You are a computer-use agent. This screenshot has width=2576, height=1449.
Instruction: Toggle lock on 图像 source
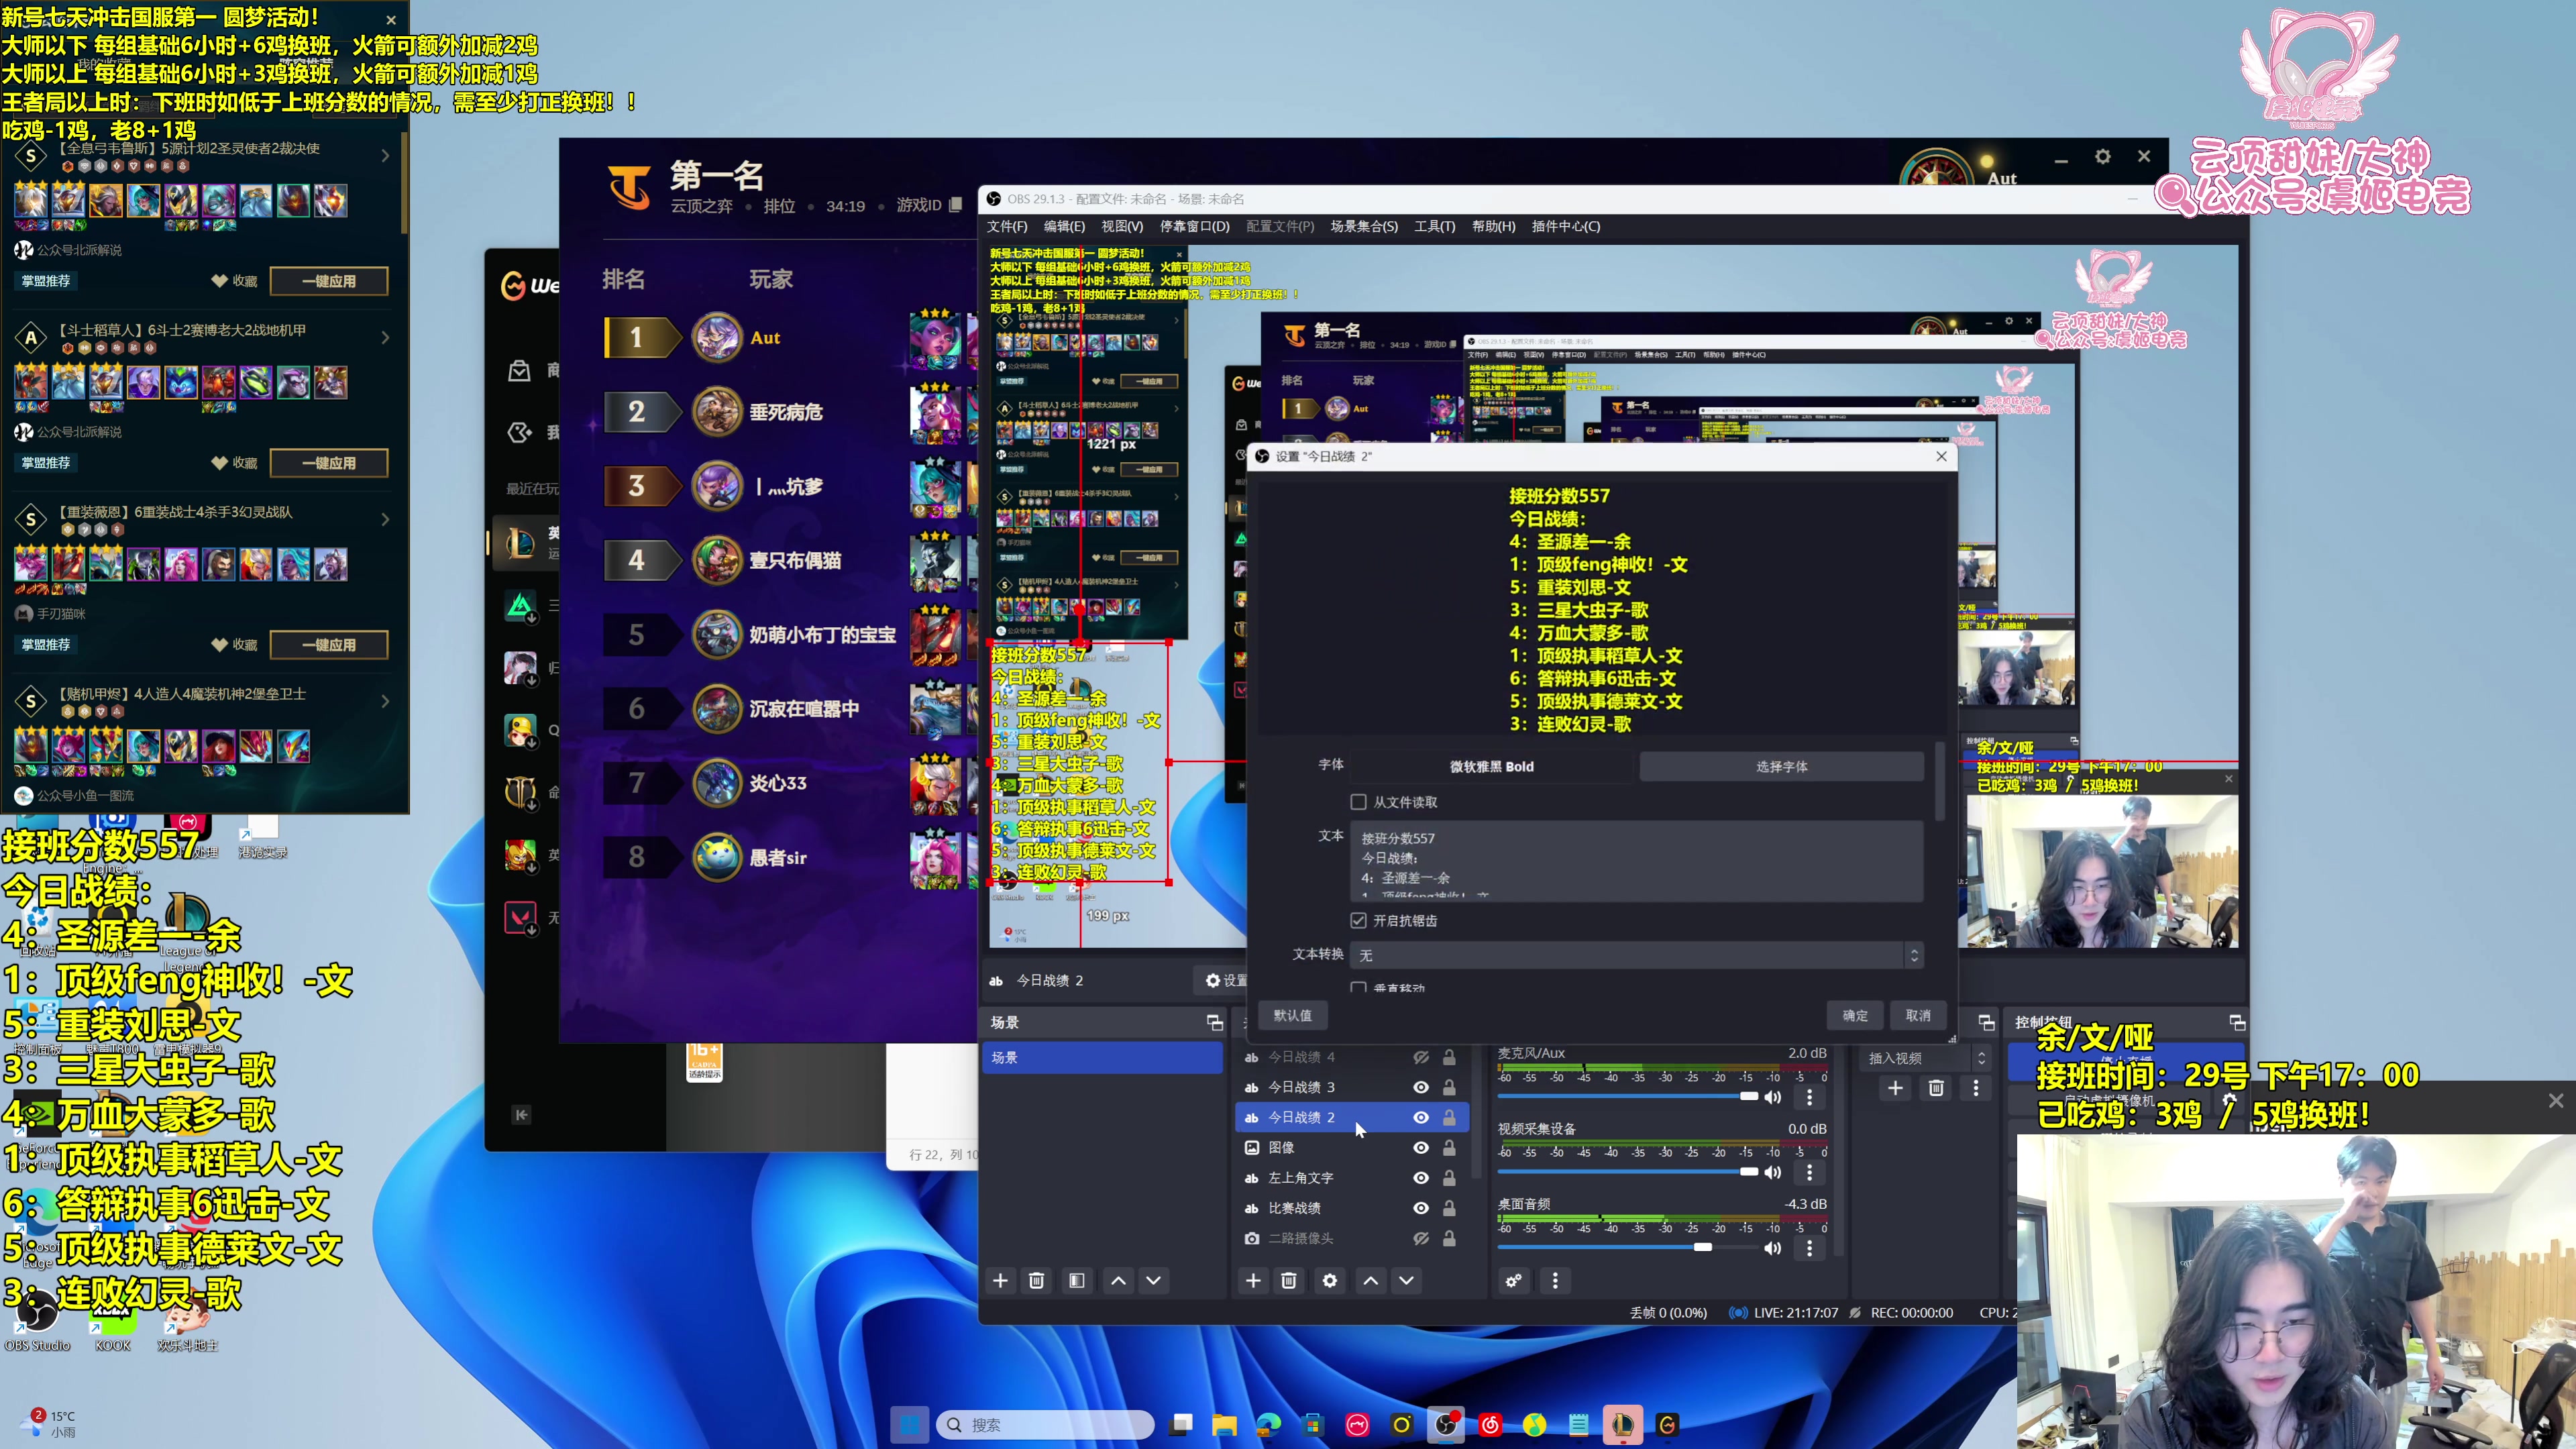coord(1449,1148)
